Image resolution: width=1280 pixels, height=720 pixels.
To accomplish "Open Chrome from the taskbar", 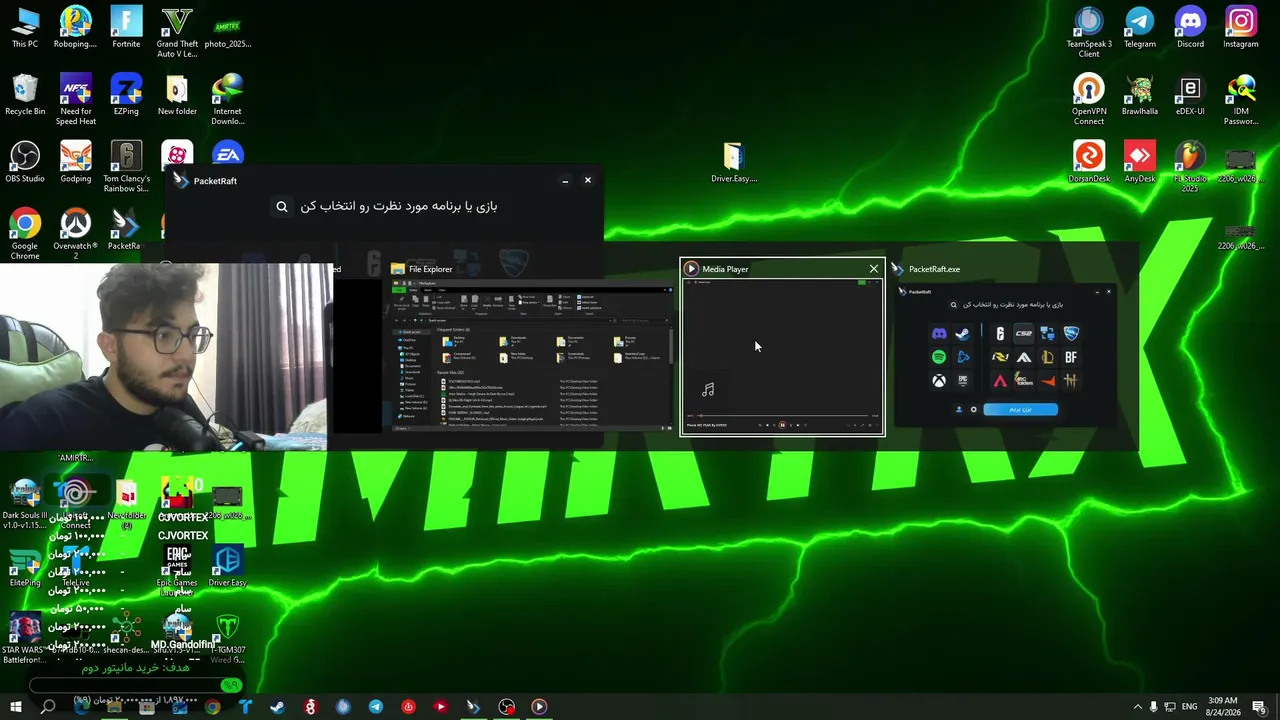I will click(x=212, y=707).
